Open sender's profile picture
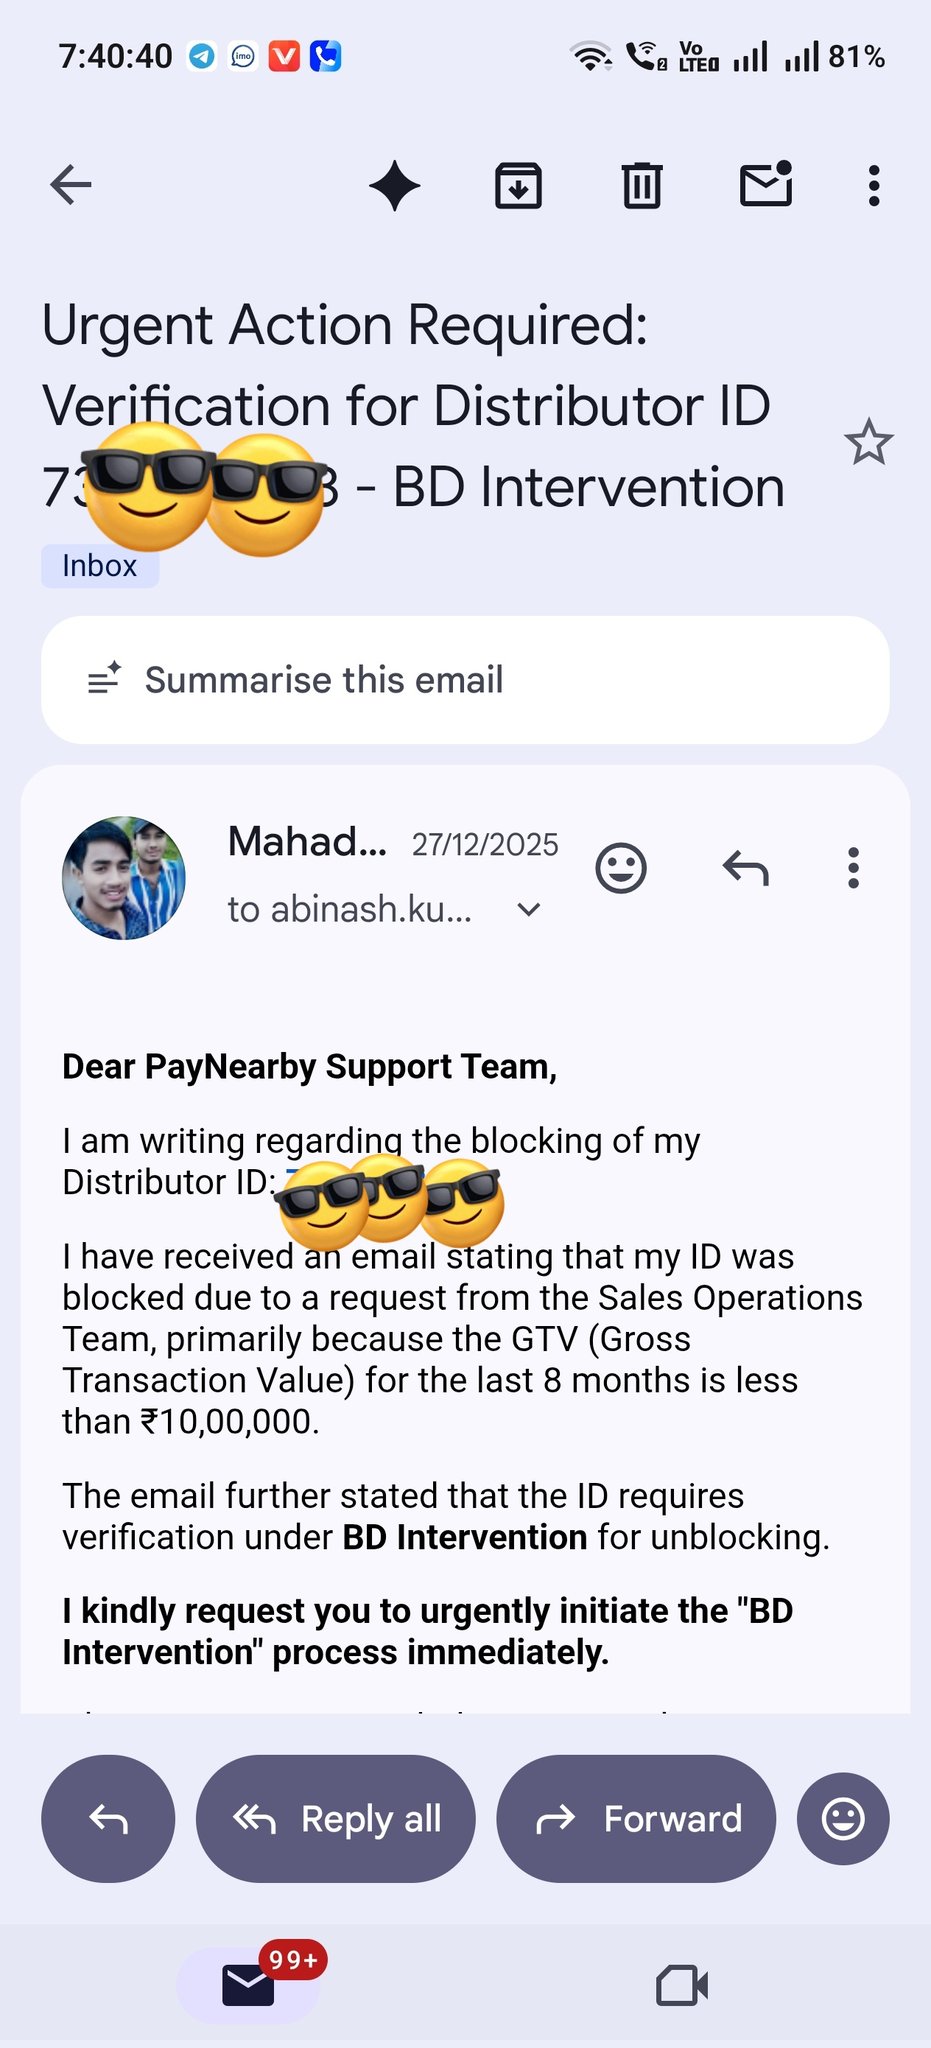This screenshot has width=931, height=2048. (x=124, y=878)
